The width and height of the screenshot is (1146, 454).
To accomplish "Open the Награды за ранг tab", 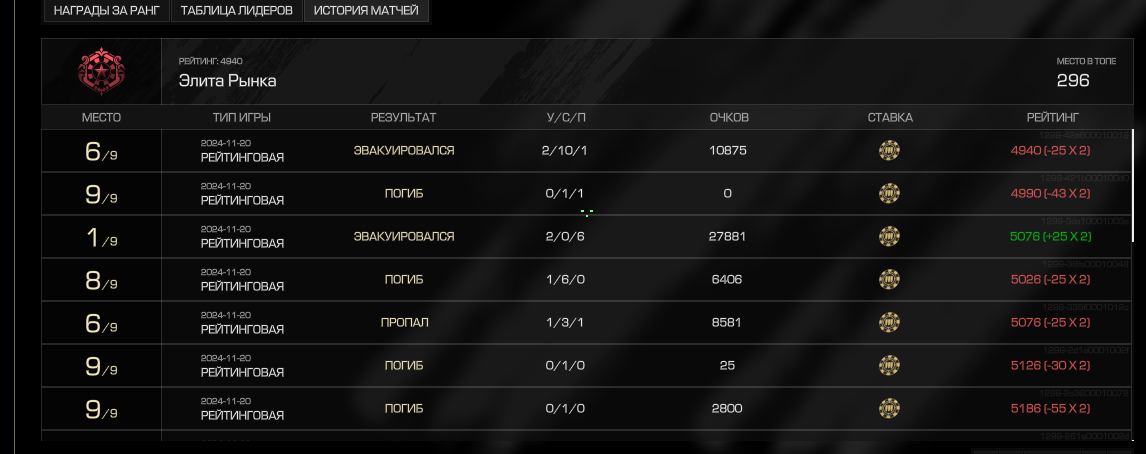I will [107, 11].
